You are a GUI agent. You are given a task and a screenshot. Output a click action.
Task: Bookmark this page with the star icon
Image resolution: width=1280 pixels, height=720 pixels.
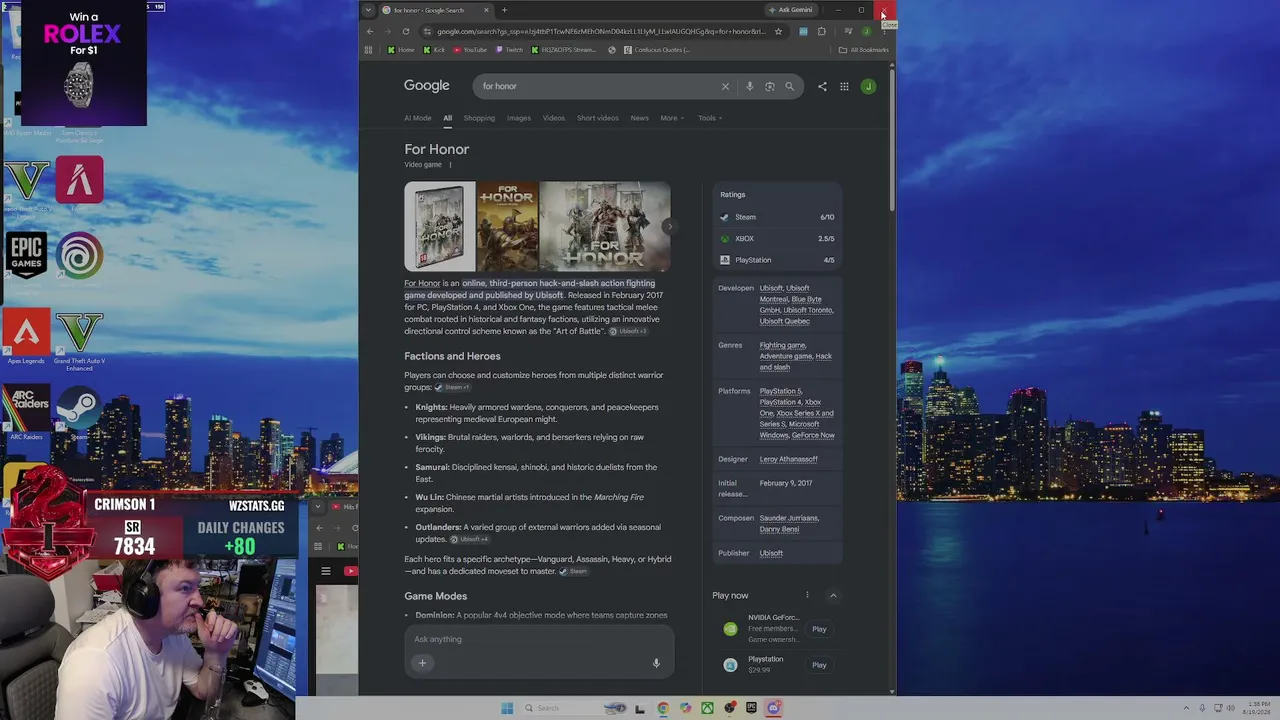point(778,31)
